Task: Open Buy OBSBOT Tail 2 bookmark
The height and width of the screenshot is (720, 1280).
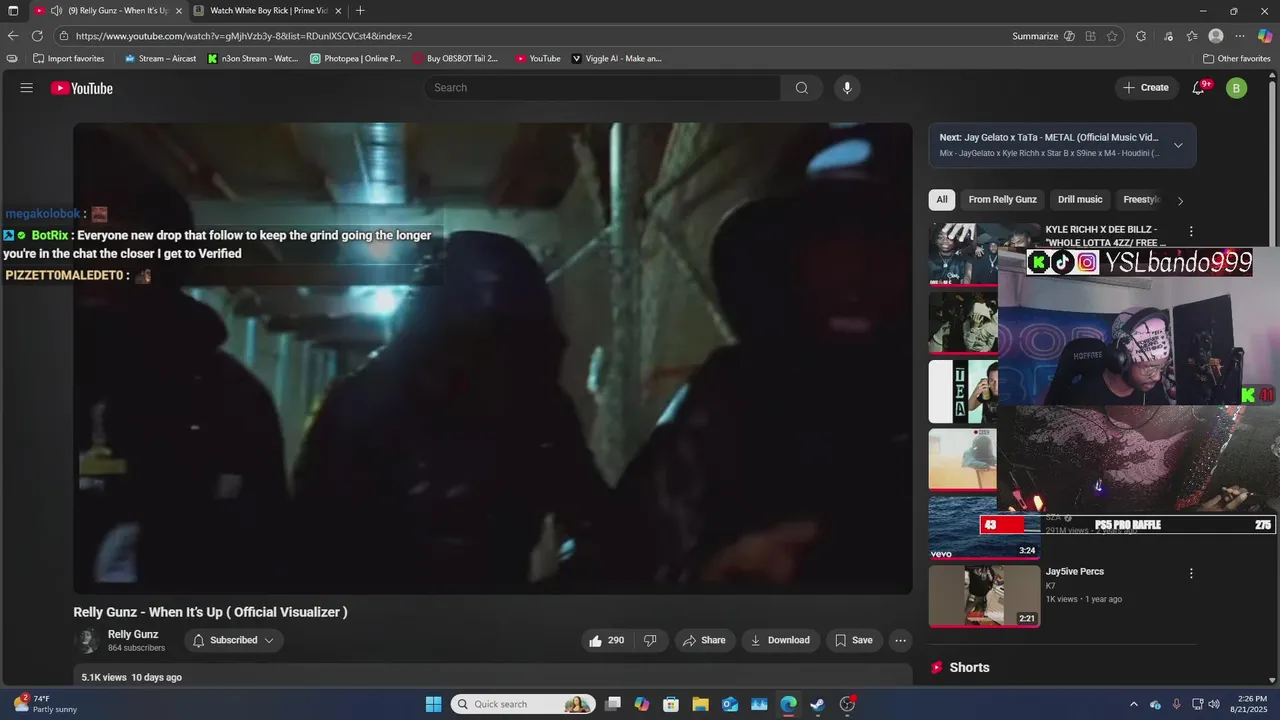Action: tap(456, 59)
